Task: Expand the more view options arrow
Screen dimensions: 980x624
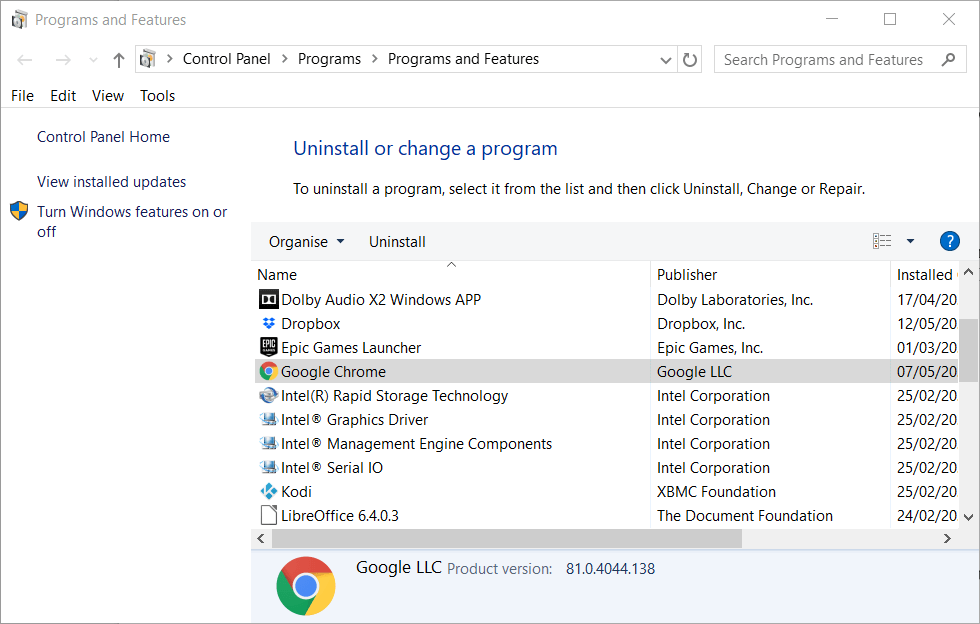Action: pos(910,241)
